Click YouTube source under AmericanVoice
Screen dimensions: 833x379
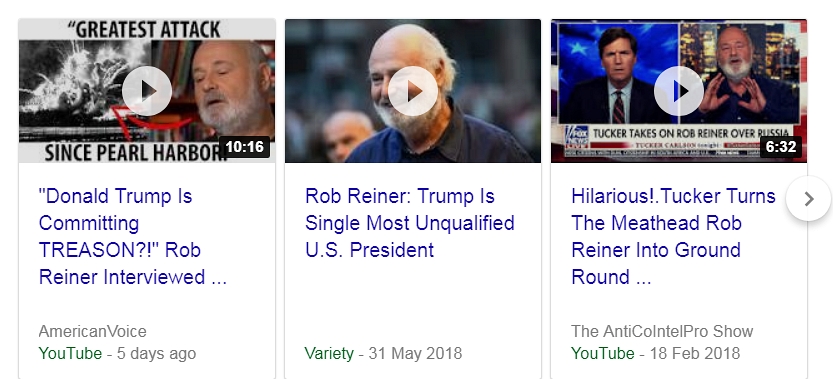click(70, 353)
